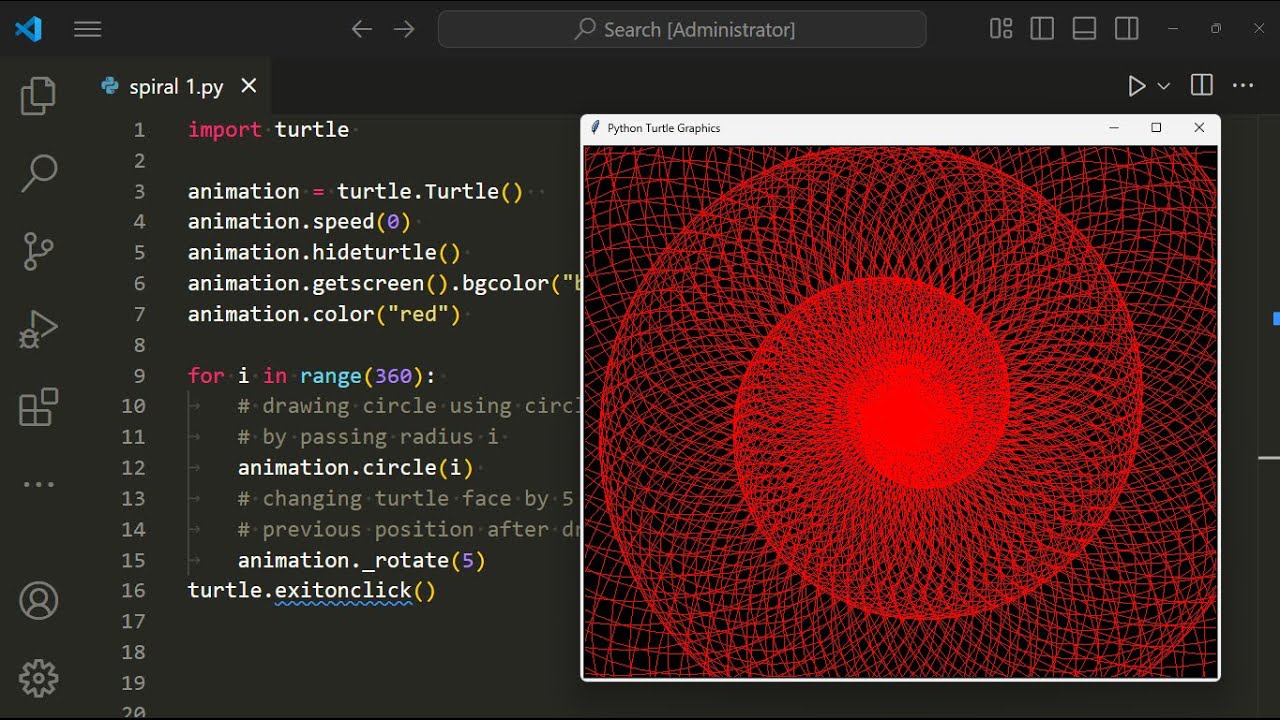Click the 'animation._rotate(5)' line
This screenshot has width=1280, height=720.
tap(362, 561)
